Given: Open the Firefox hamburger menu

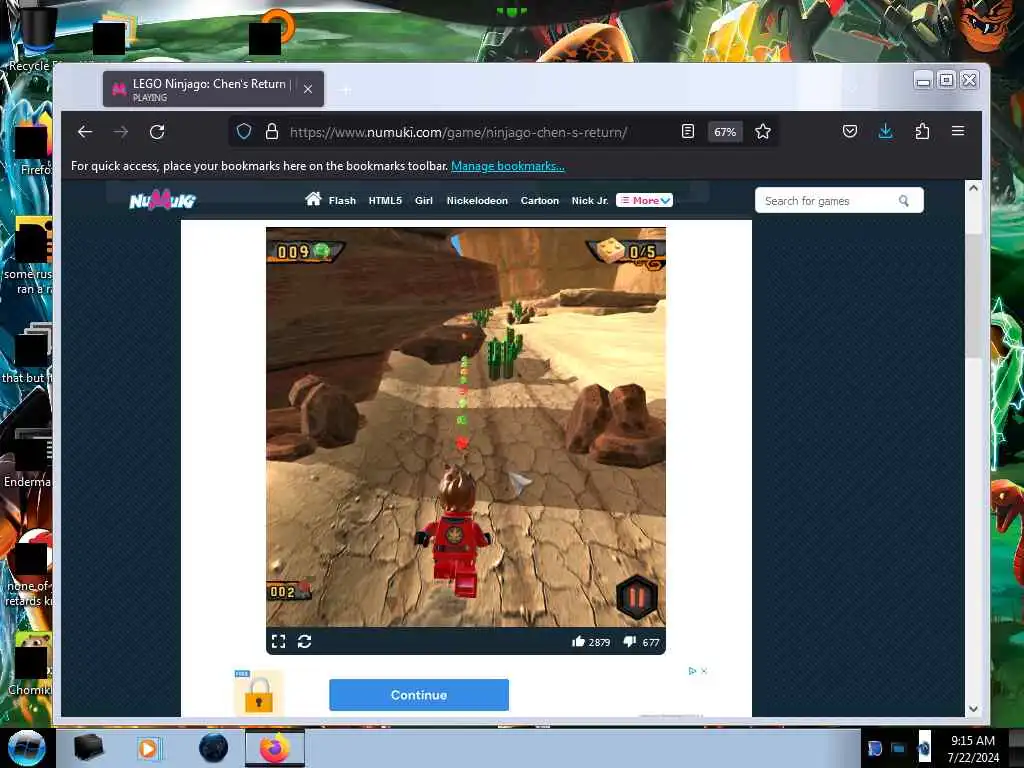Looking at the screenshot, I should (958, 131).
